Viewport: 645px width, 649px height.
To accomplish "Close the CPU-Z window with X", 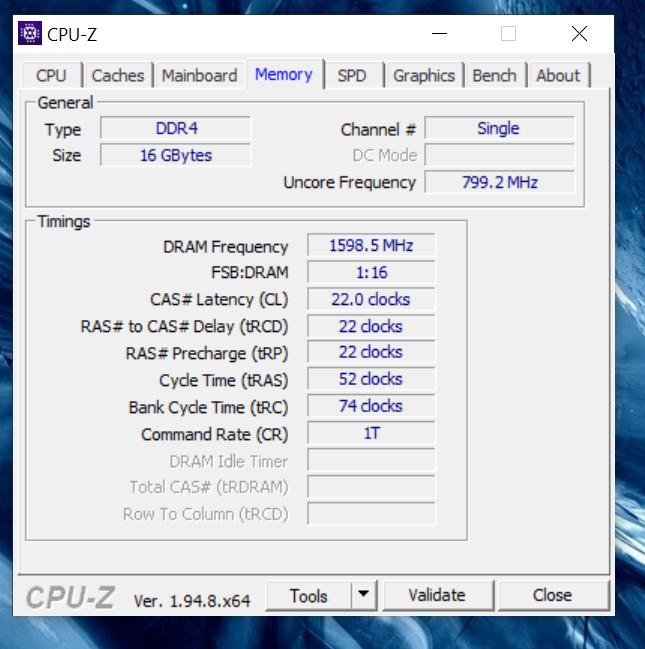I will 579,34.
